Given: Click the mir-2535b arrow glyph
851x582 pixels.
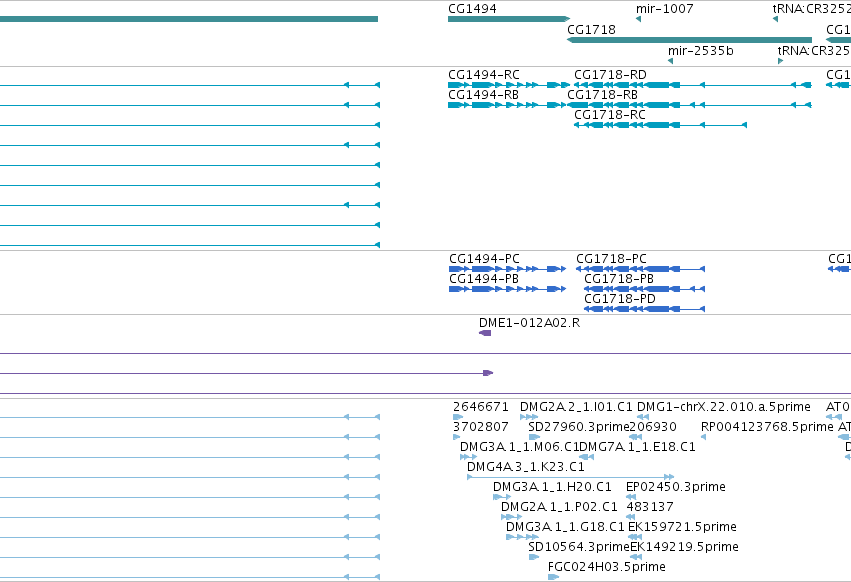Looking at the screenshot, I should tap(670, 61).
